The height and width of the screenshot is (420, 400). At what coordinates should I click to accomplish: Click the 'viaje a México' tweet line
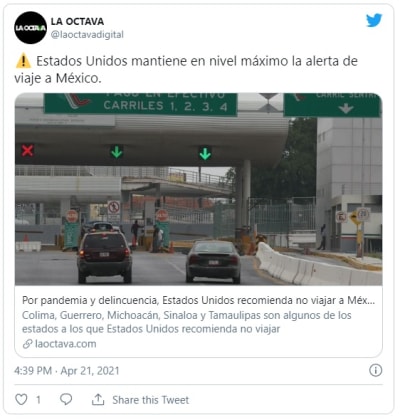pyautogui.click(x=58, y=78)
